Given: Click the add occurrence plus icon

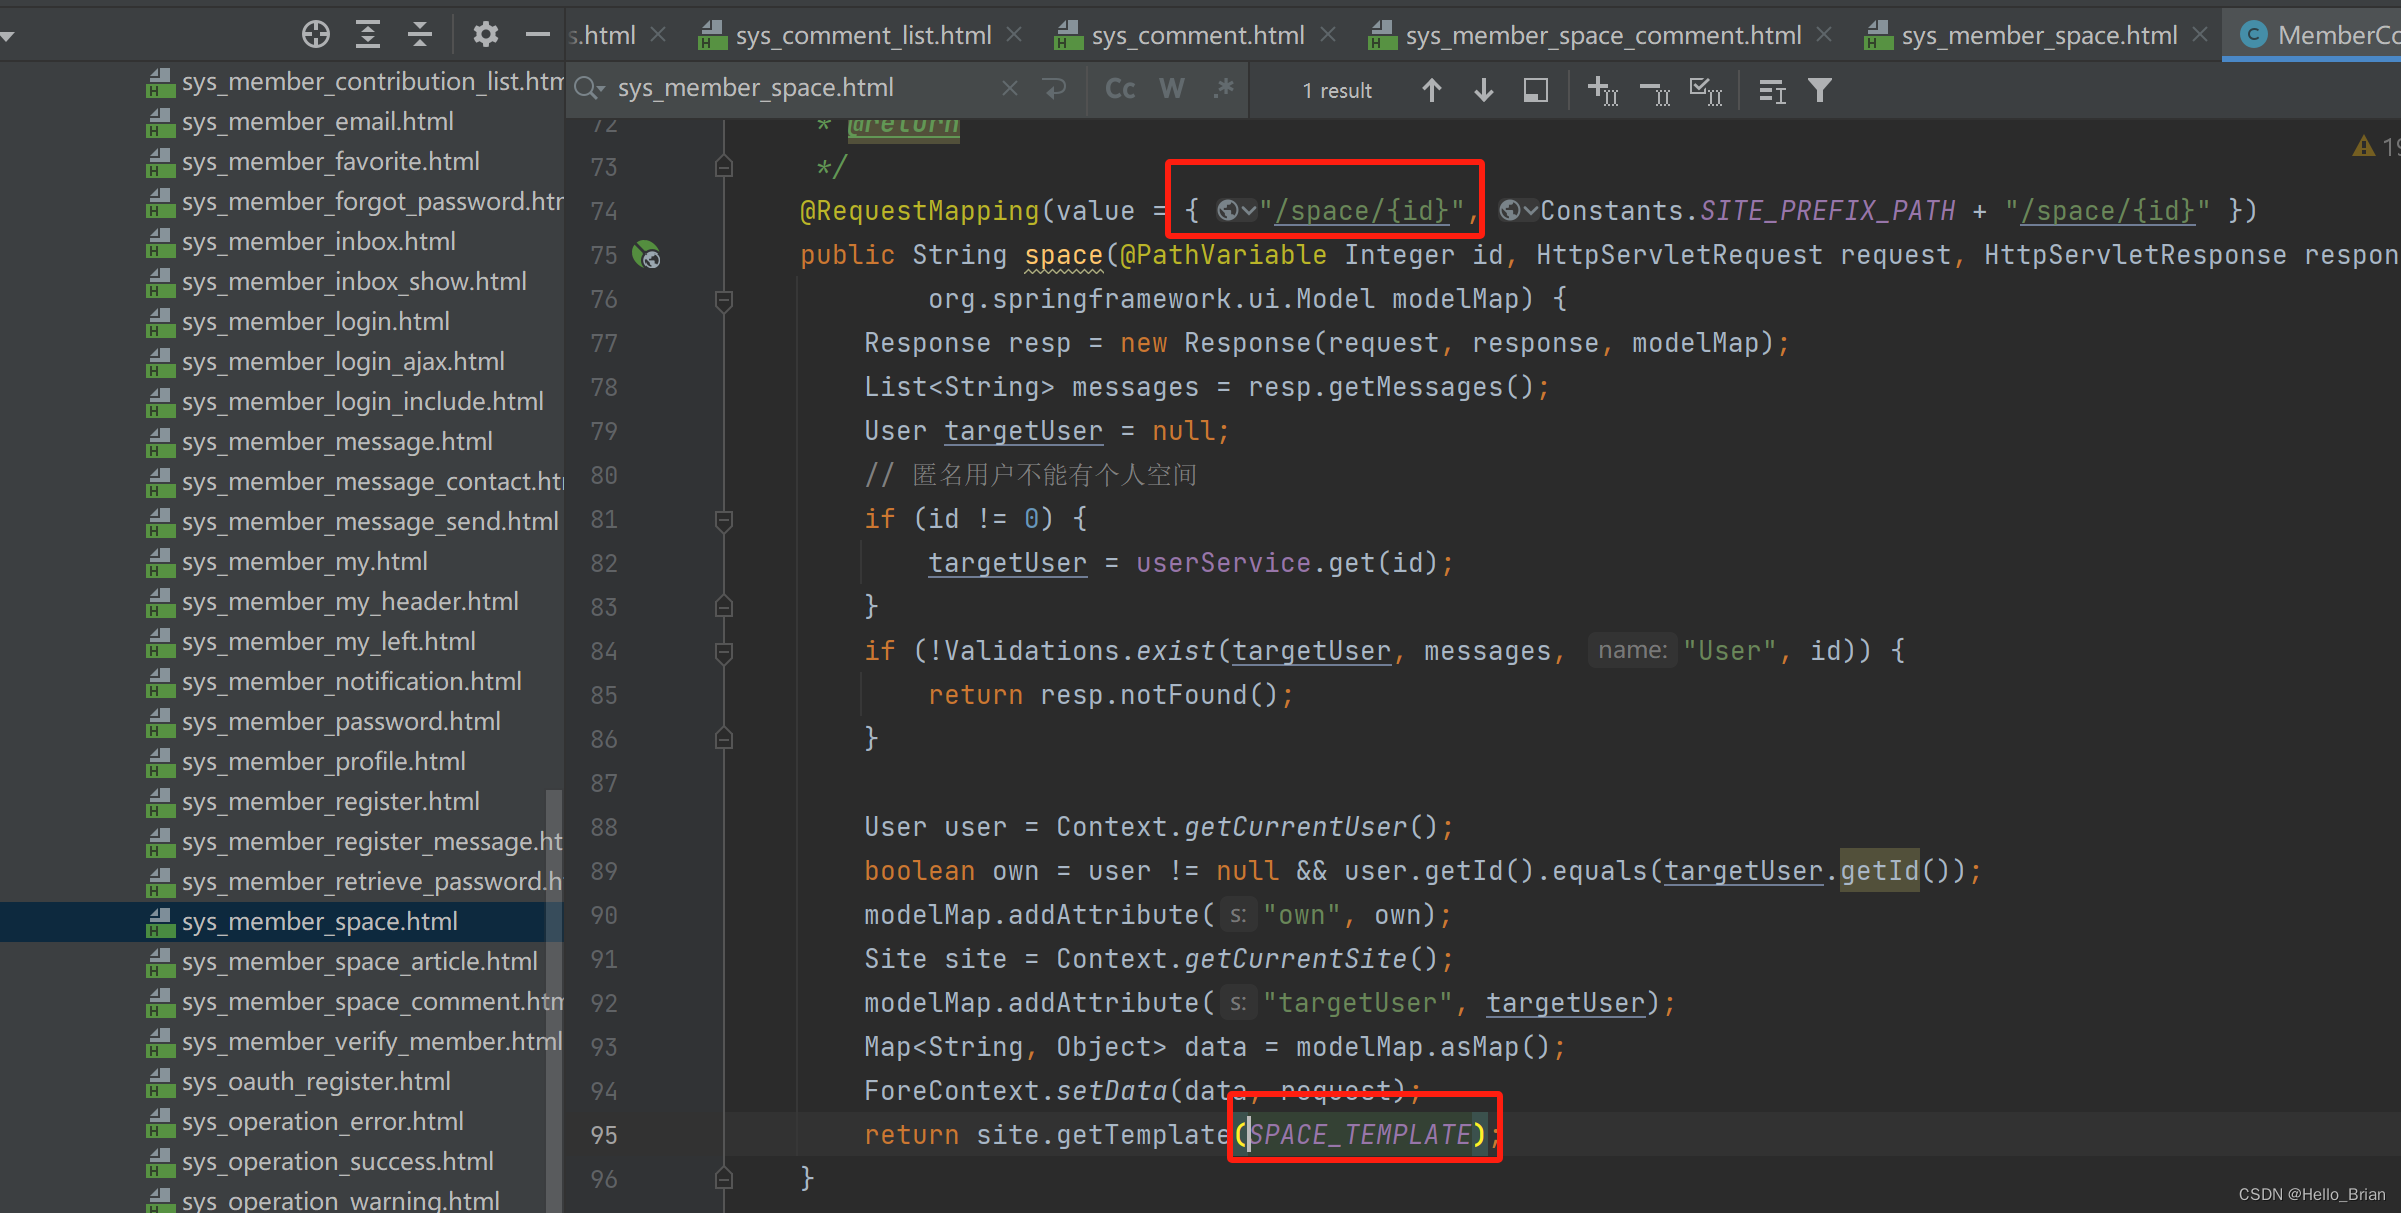Looking at the screenshot, I should coord(1601,91).
